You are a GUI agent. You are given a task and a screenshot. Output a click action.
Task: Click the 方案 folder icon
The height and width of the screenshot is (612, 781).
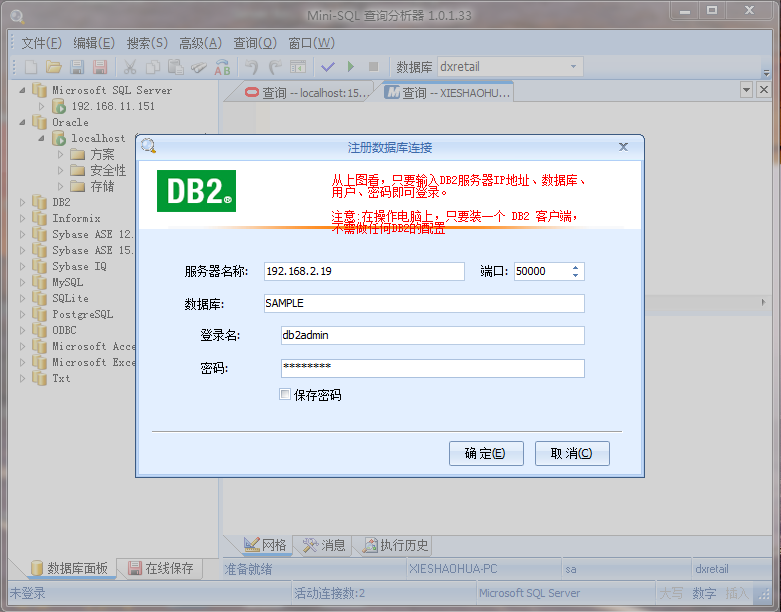click(x=77, y=154)
